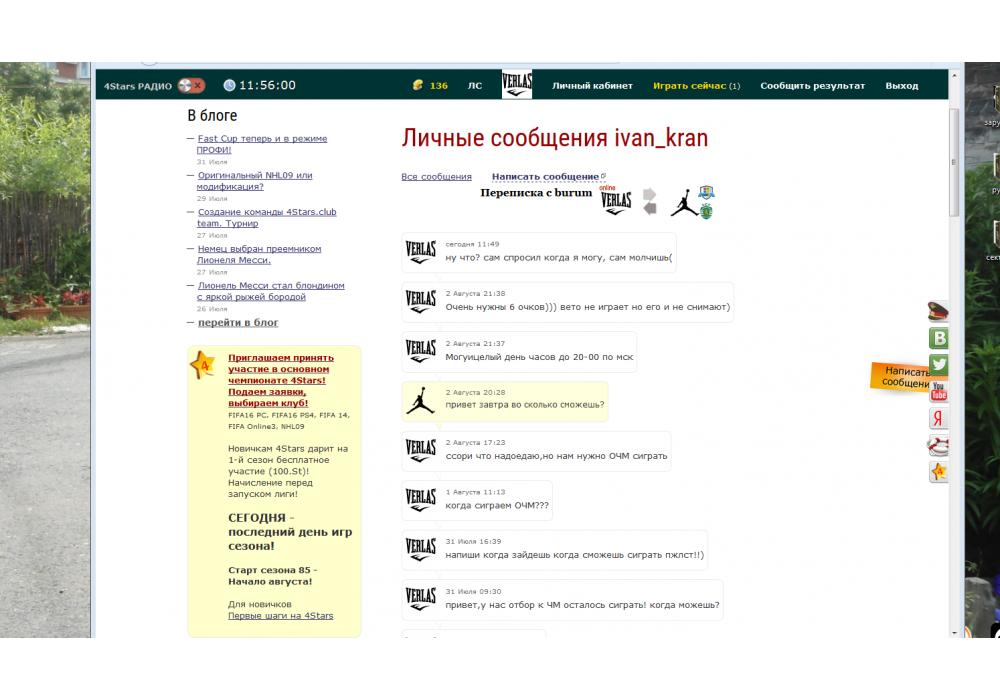Viewport: 1000px width, 700px height.
Task: Open the Немец выбран преемником Лионеля Месси link
Action: [259, 254]
